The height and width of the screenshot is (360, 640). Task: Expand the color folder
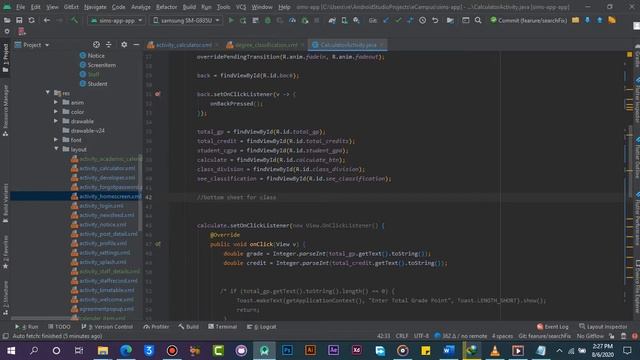coord(56,111)
